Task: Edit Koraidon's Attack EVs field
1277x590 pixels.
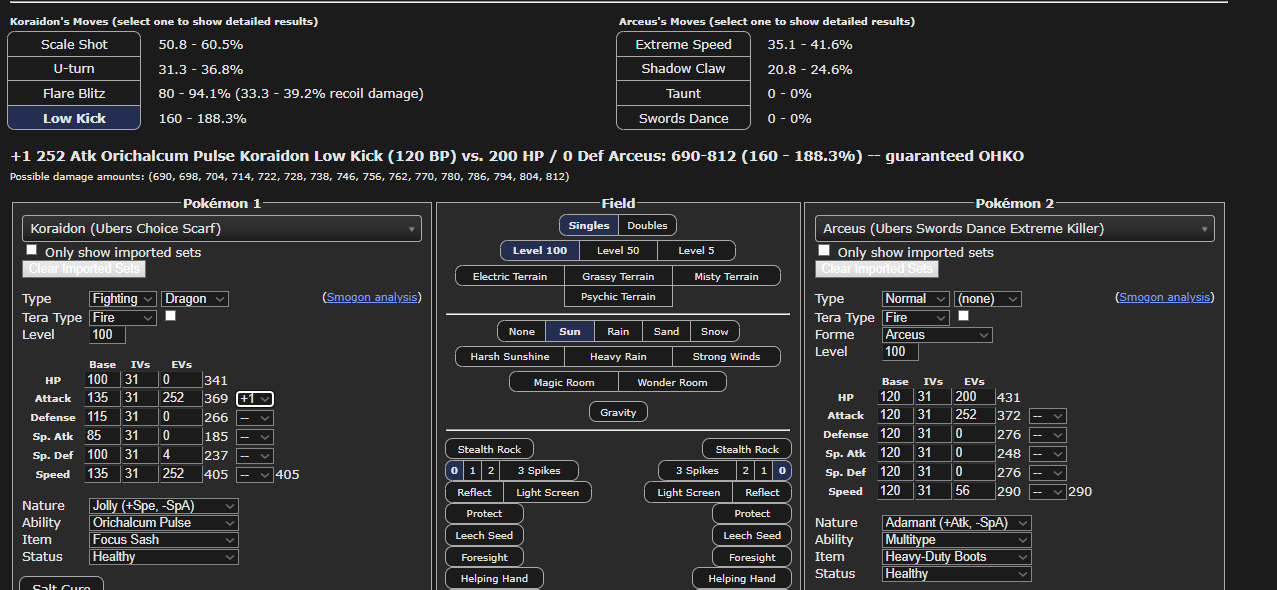Action: tap(180, 399)
